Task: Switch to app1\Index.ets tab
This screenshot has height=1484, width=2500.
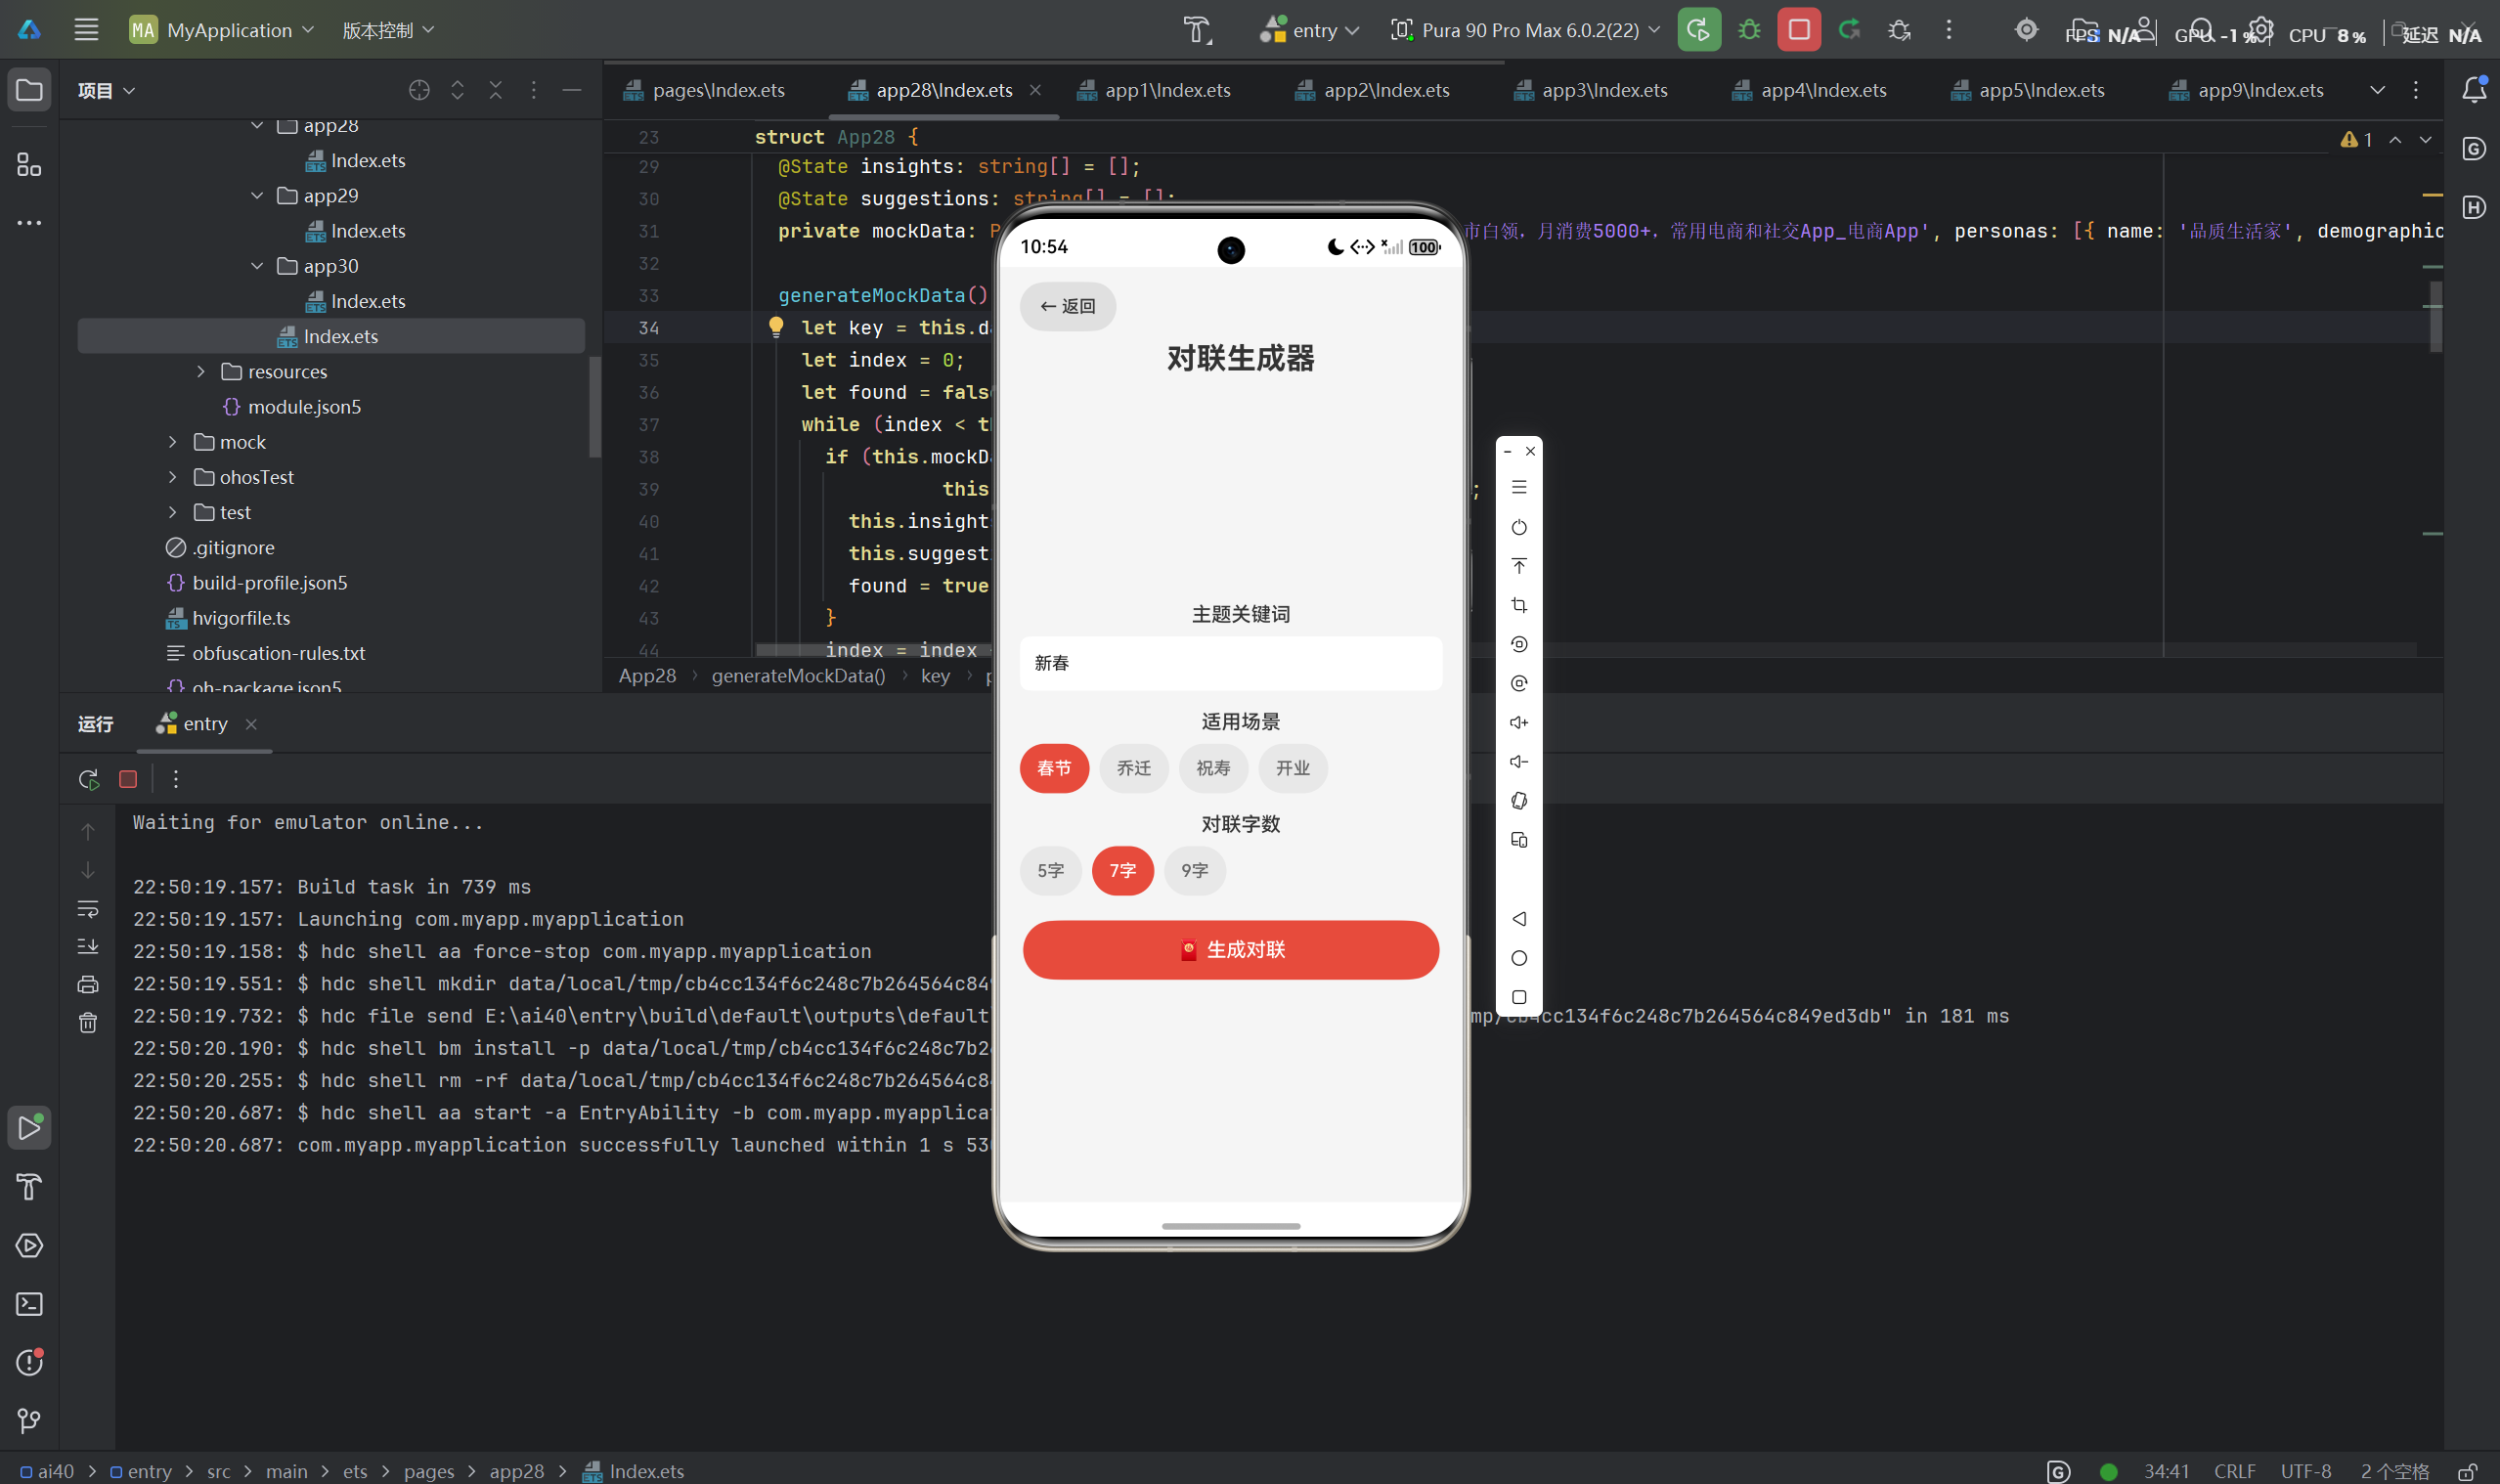Action: (x=1155, y=90)
